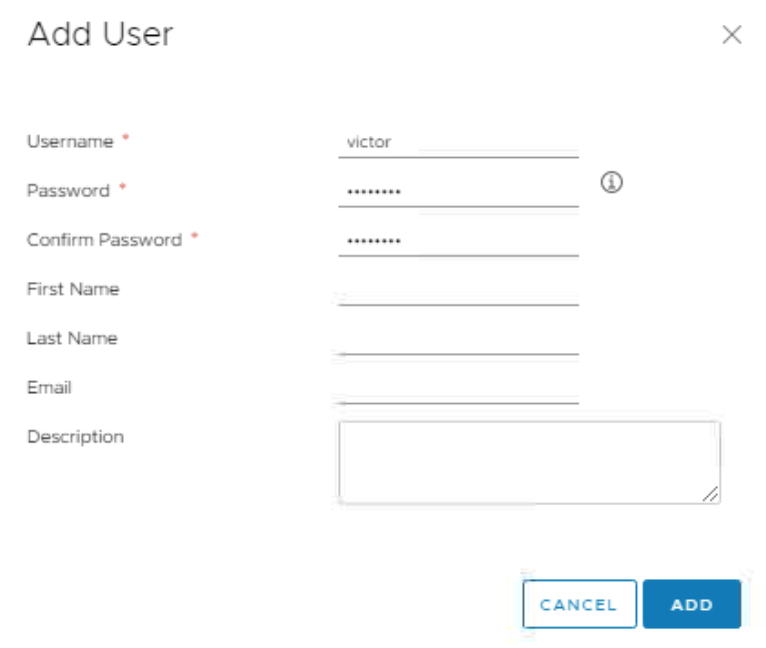Select the Email input field
The image size is (766, 648).
tap(458, 389)
